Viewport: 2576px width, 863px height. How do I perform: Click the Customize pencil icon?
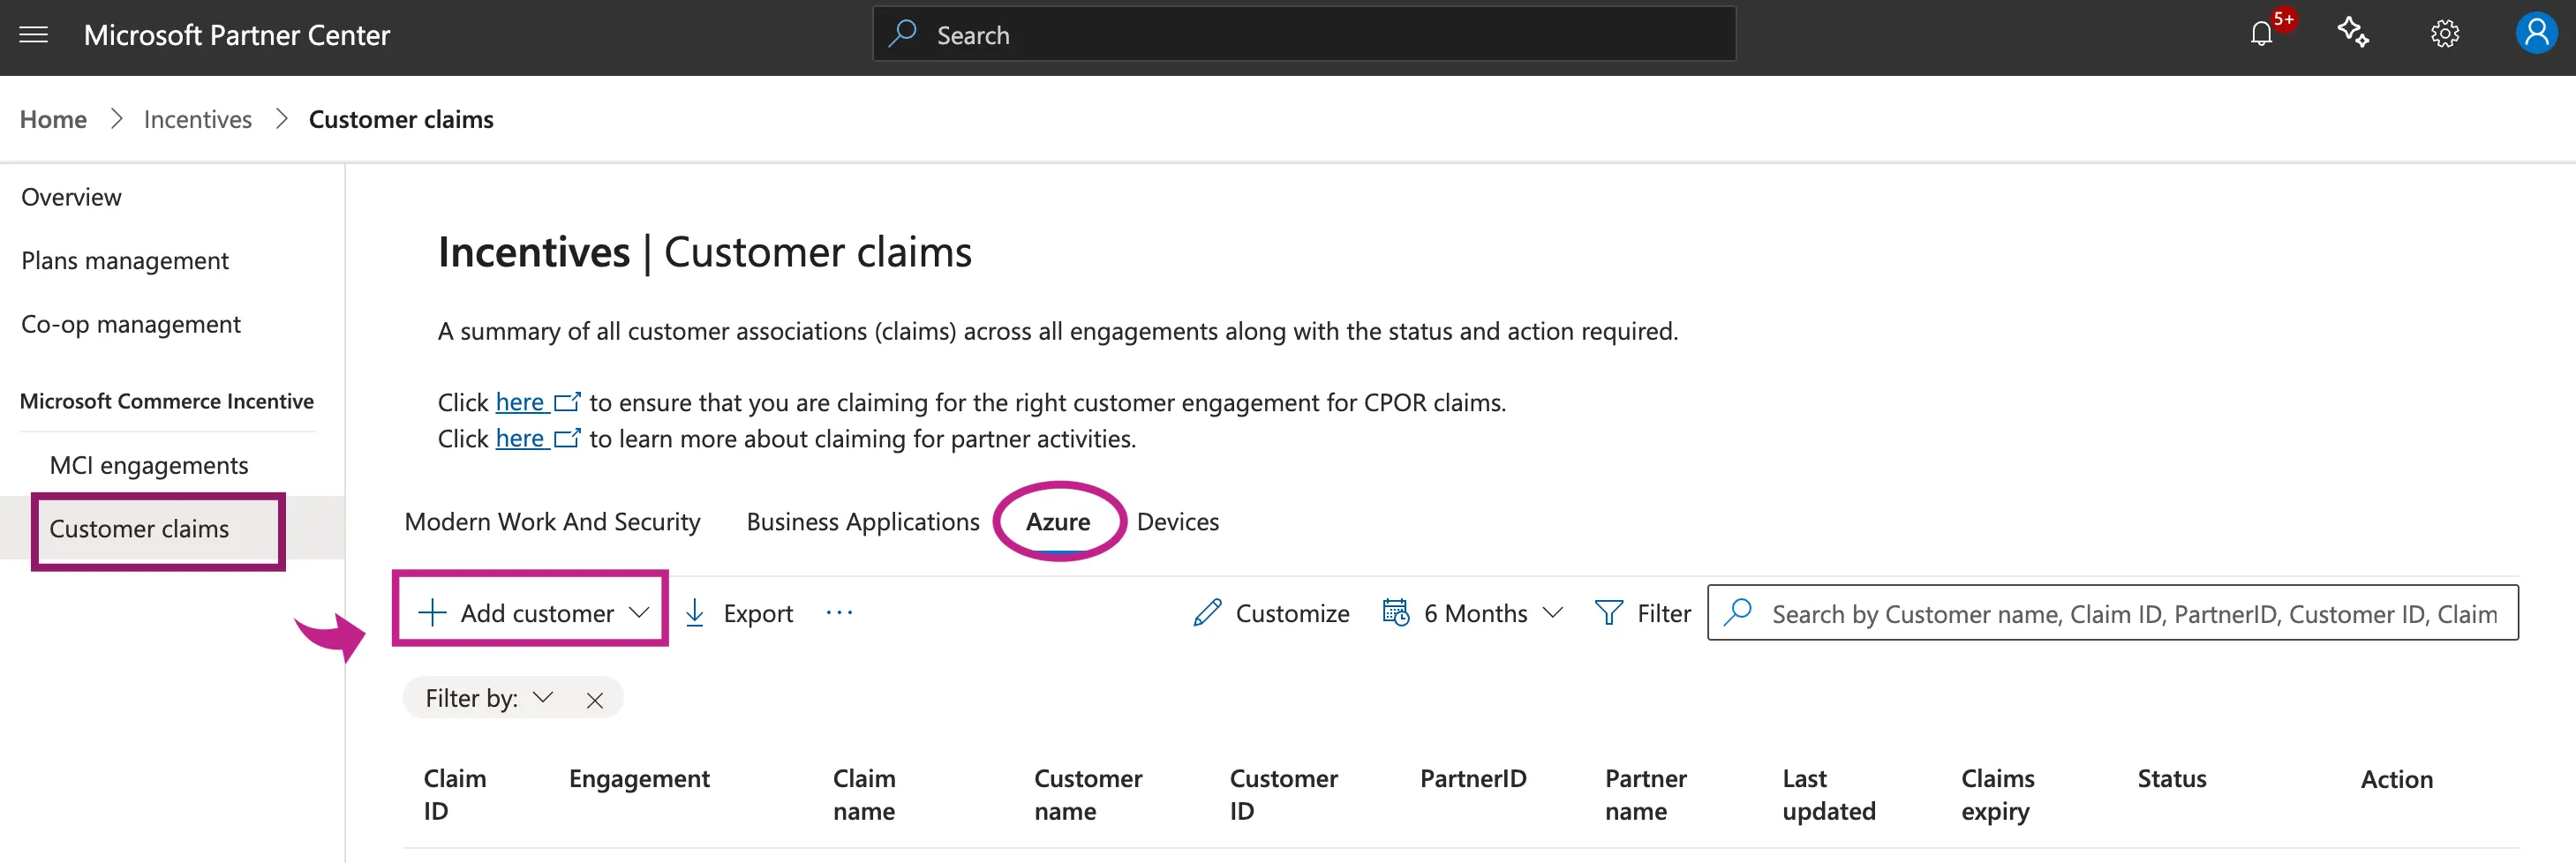1207,613
